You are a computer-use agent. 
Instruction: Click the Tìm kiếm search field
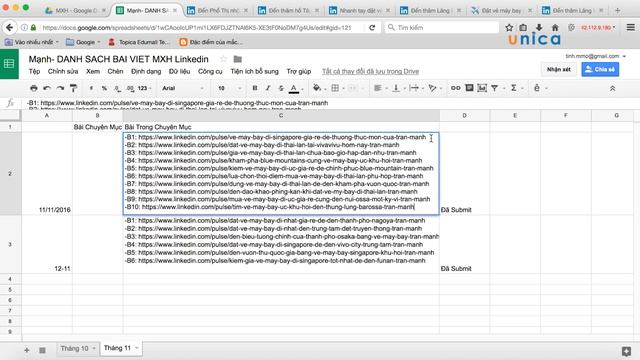[x=442, y=27]
